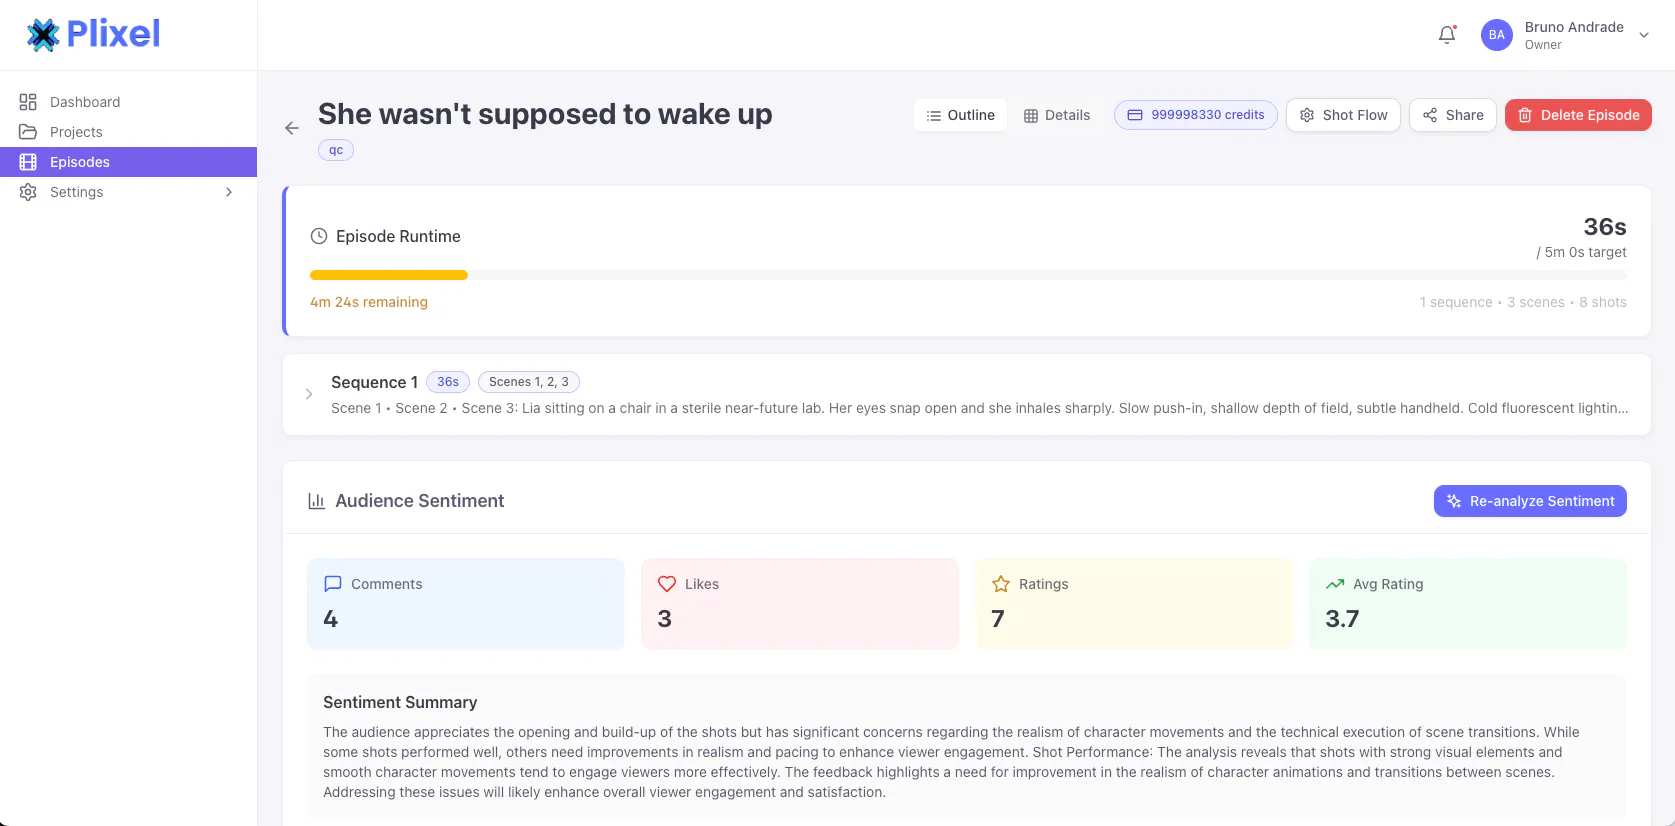This screenshot has height=826, width=1675.
Task: Click the Sequence 1 heading
Action: (x=374, y=382)
